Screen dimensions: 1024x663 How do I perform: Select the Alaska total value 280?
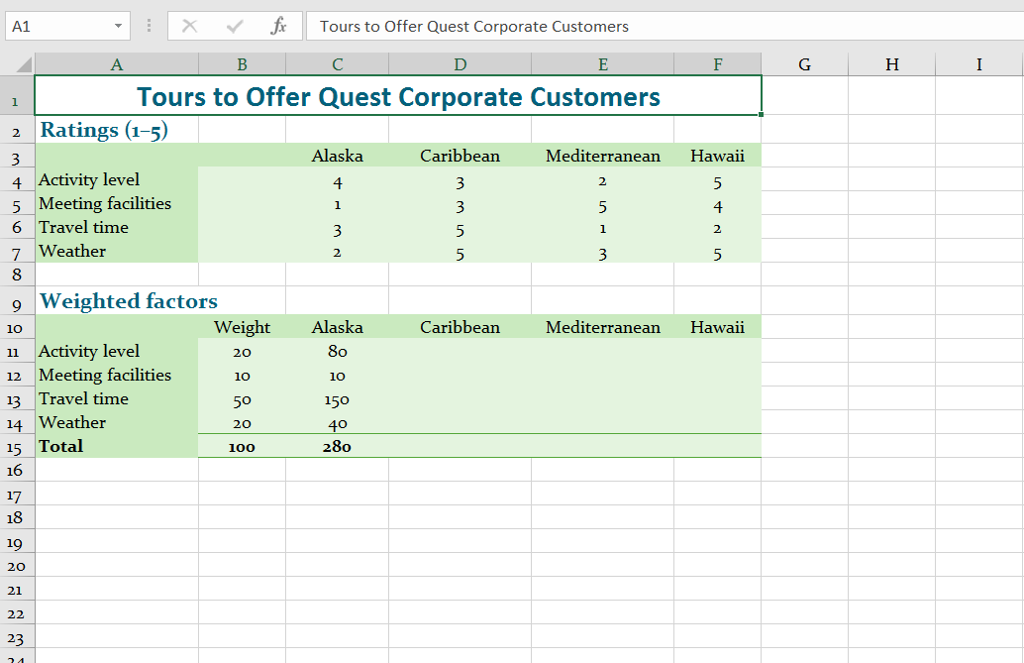pos(337,446)
